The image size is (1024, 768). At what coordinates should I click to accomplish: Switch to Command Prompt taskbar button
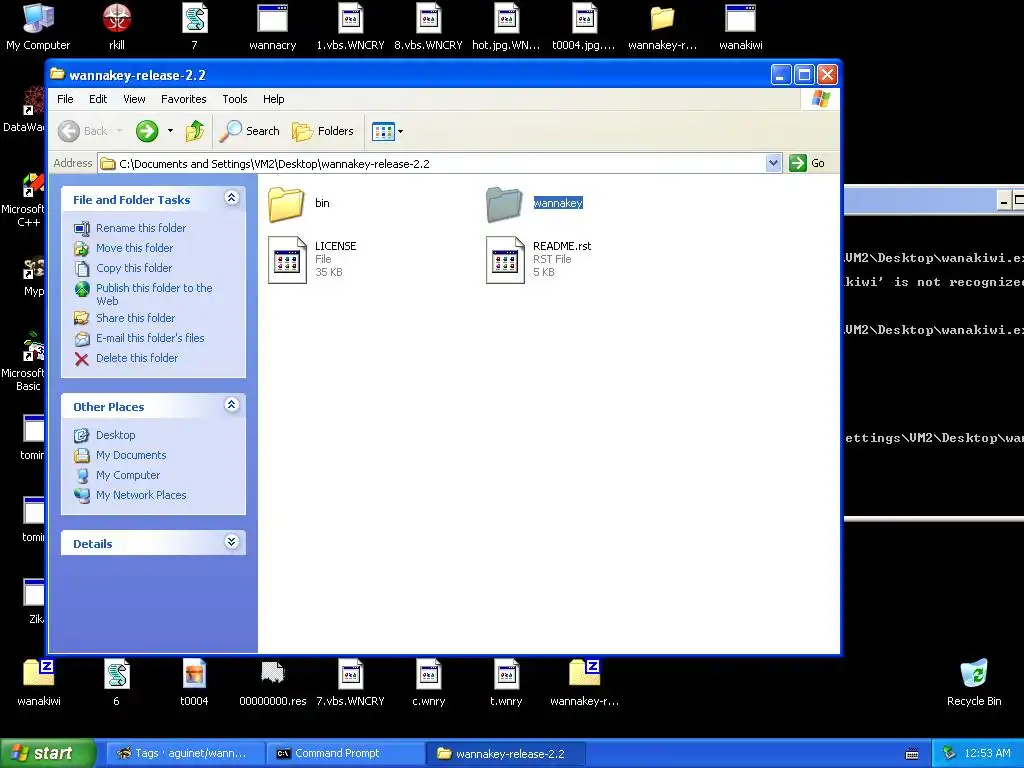(x=345, y=753)
